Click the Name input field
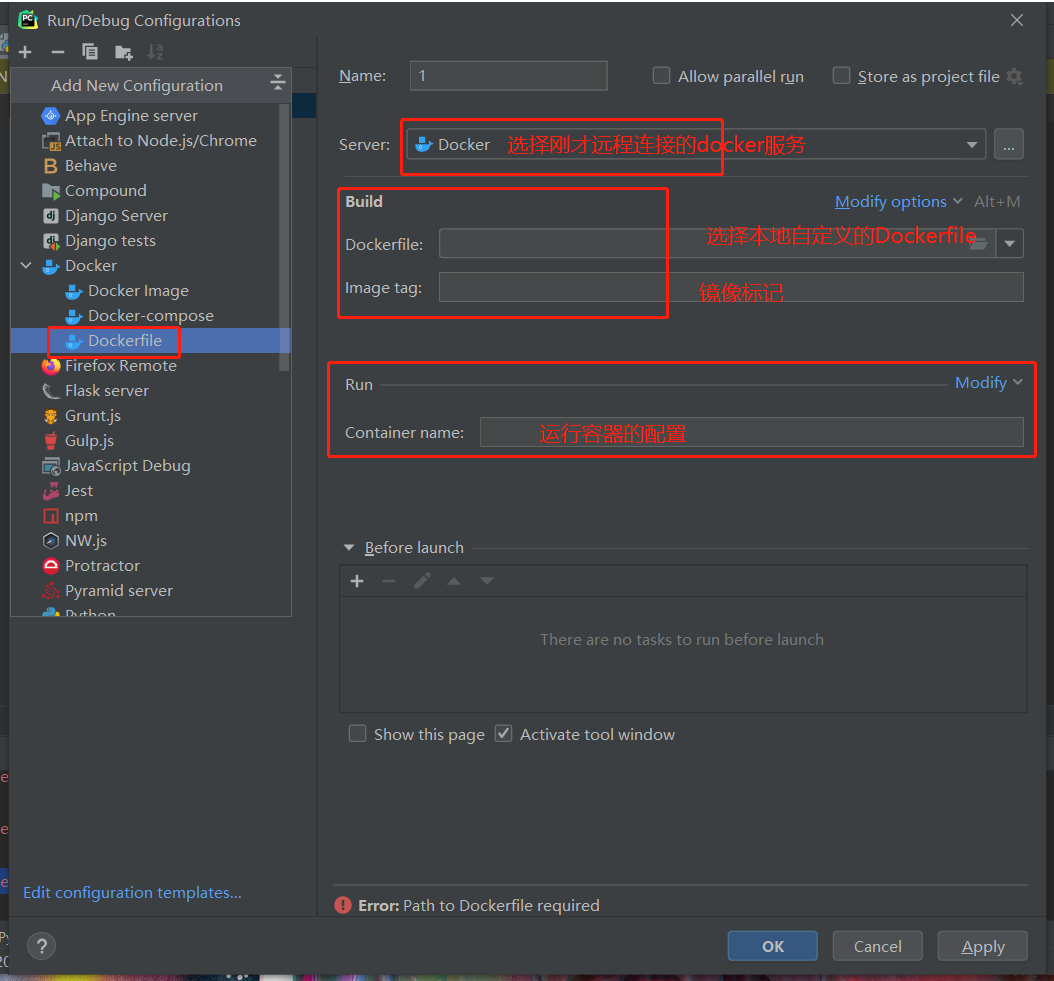The image size is (1054, 981). (x=508, y=76)
